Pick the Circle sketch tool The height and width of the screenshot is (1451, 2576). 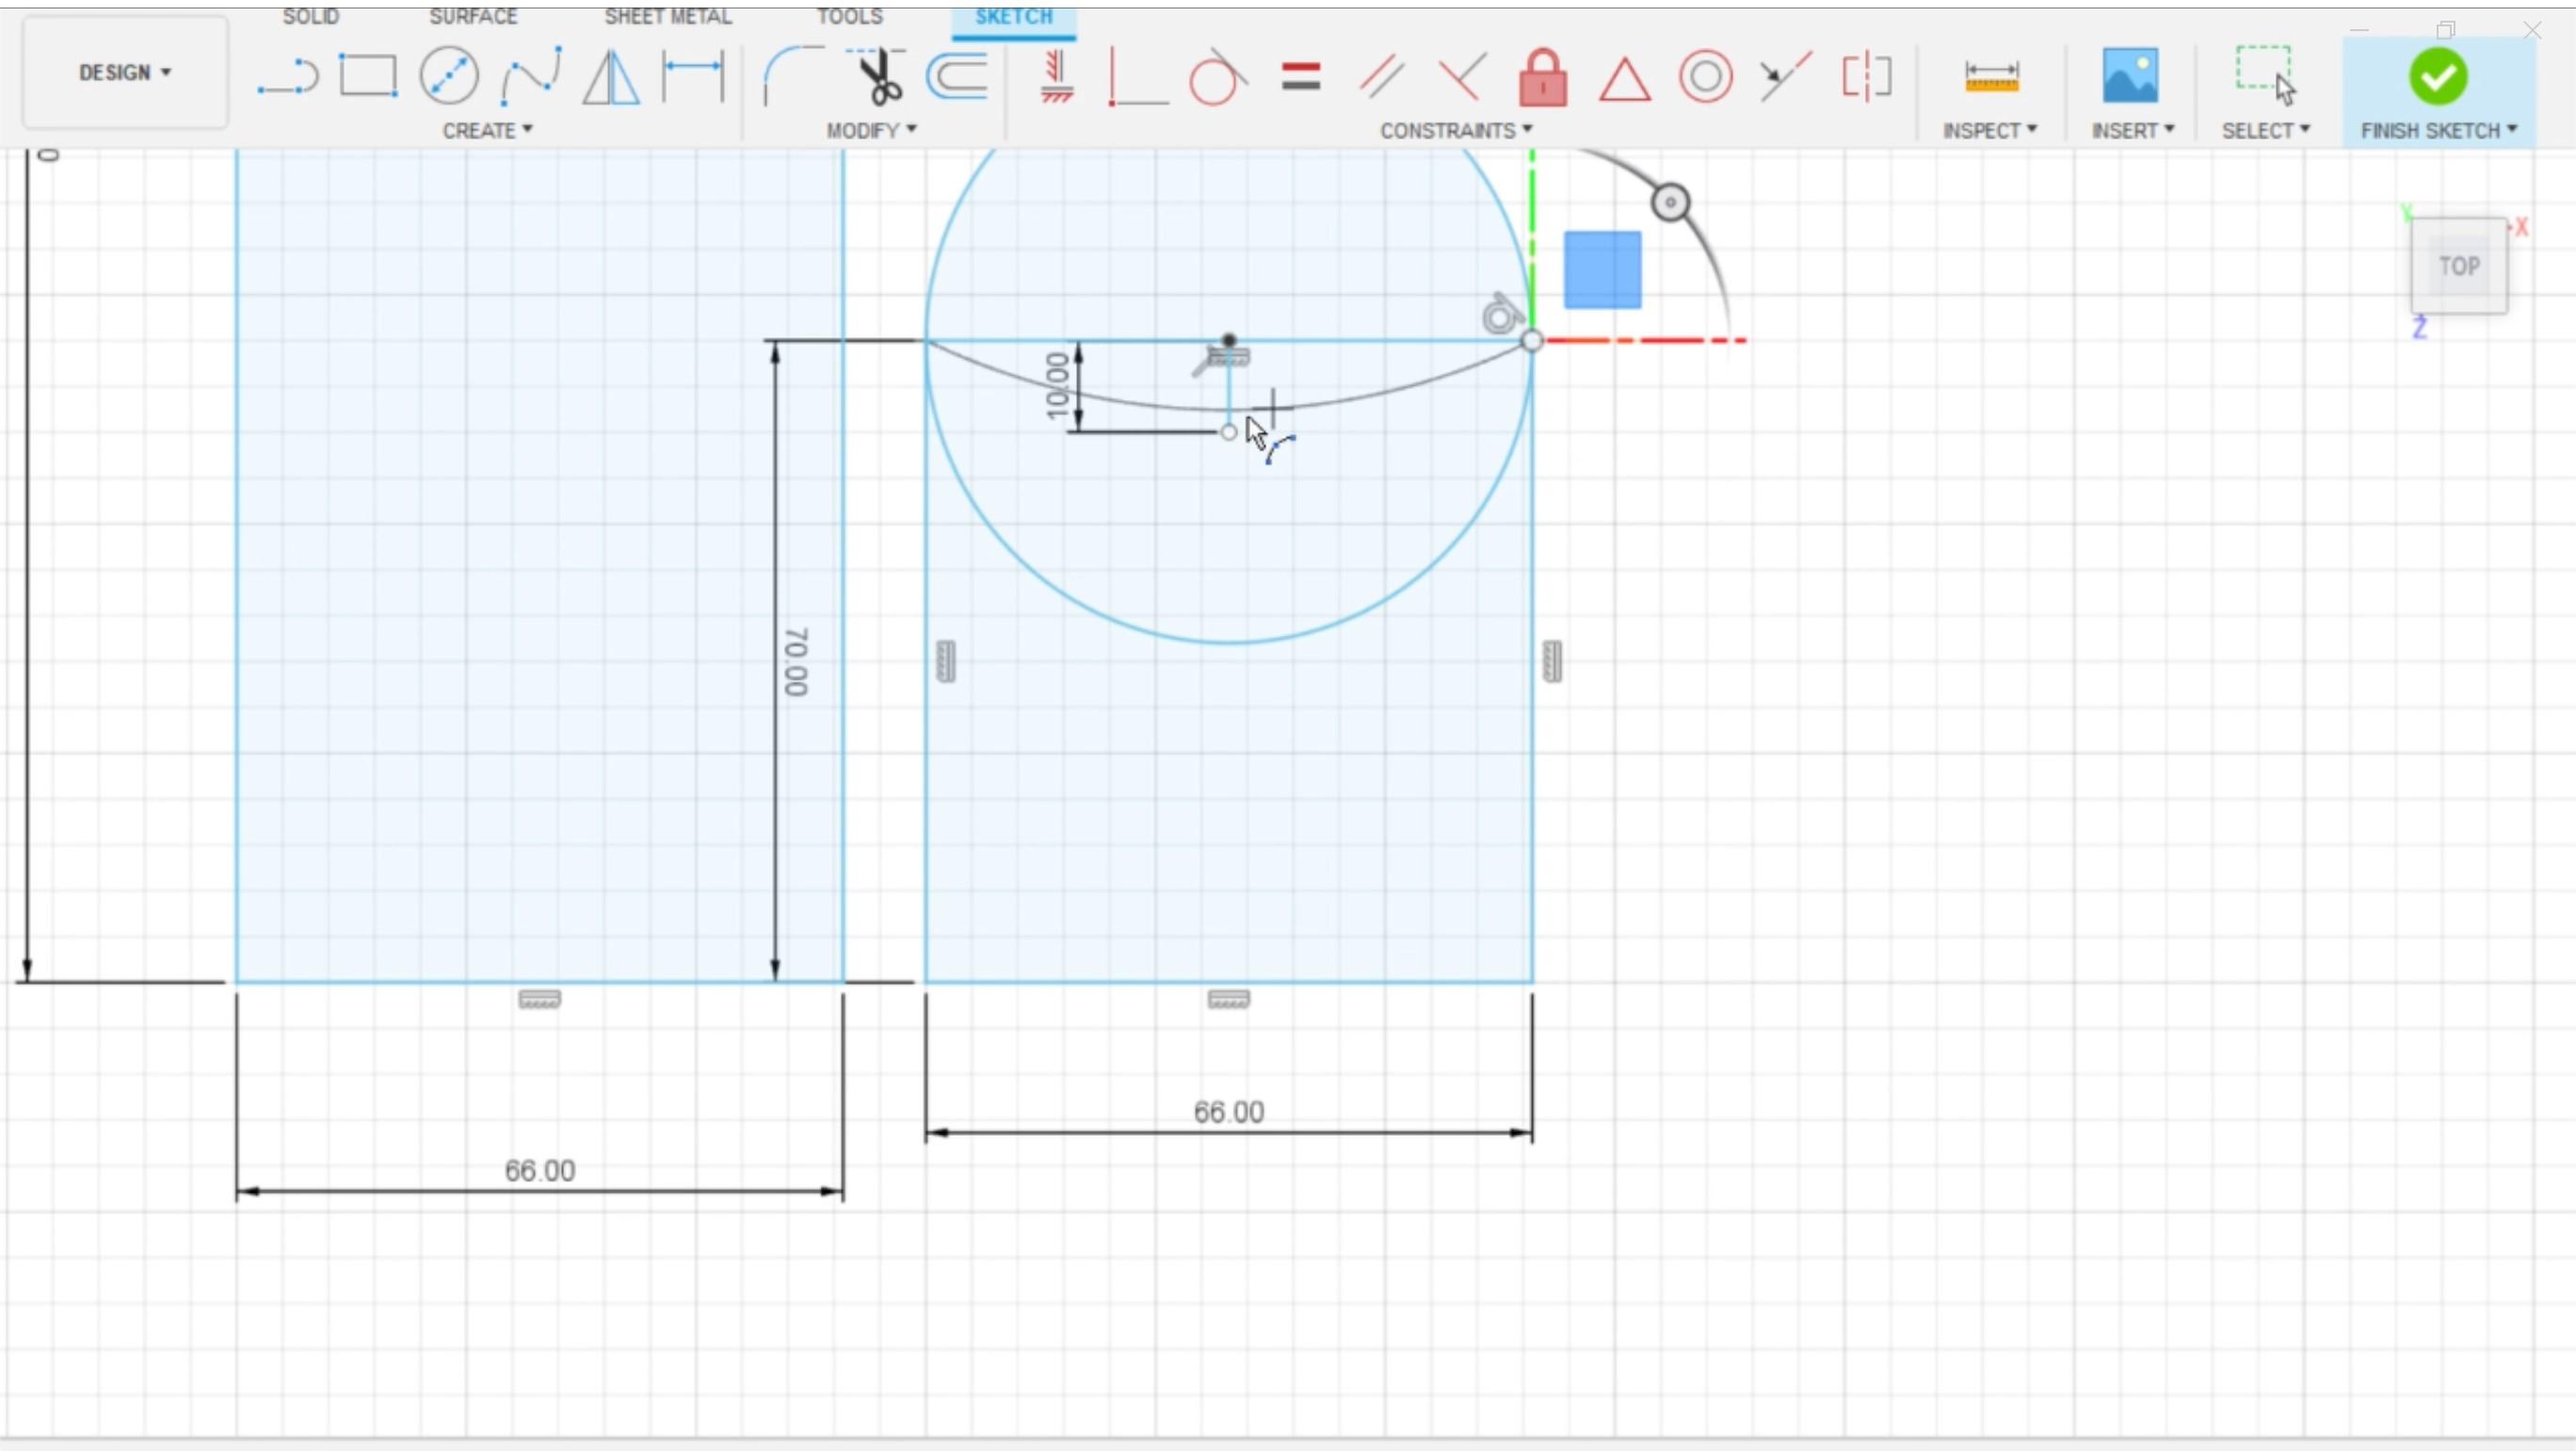pos(449,76)
